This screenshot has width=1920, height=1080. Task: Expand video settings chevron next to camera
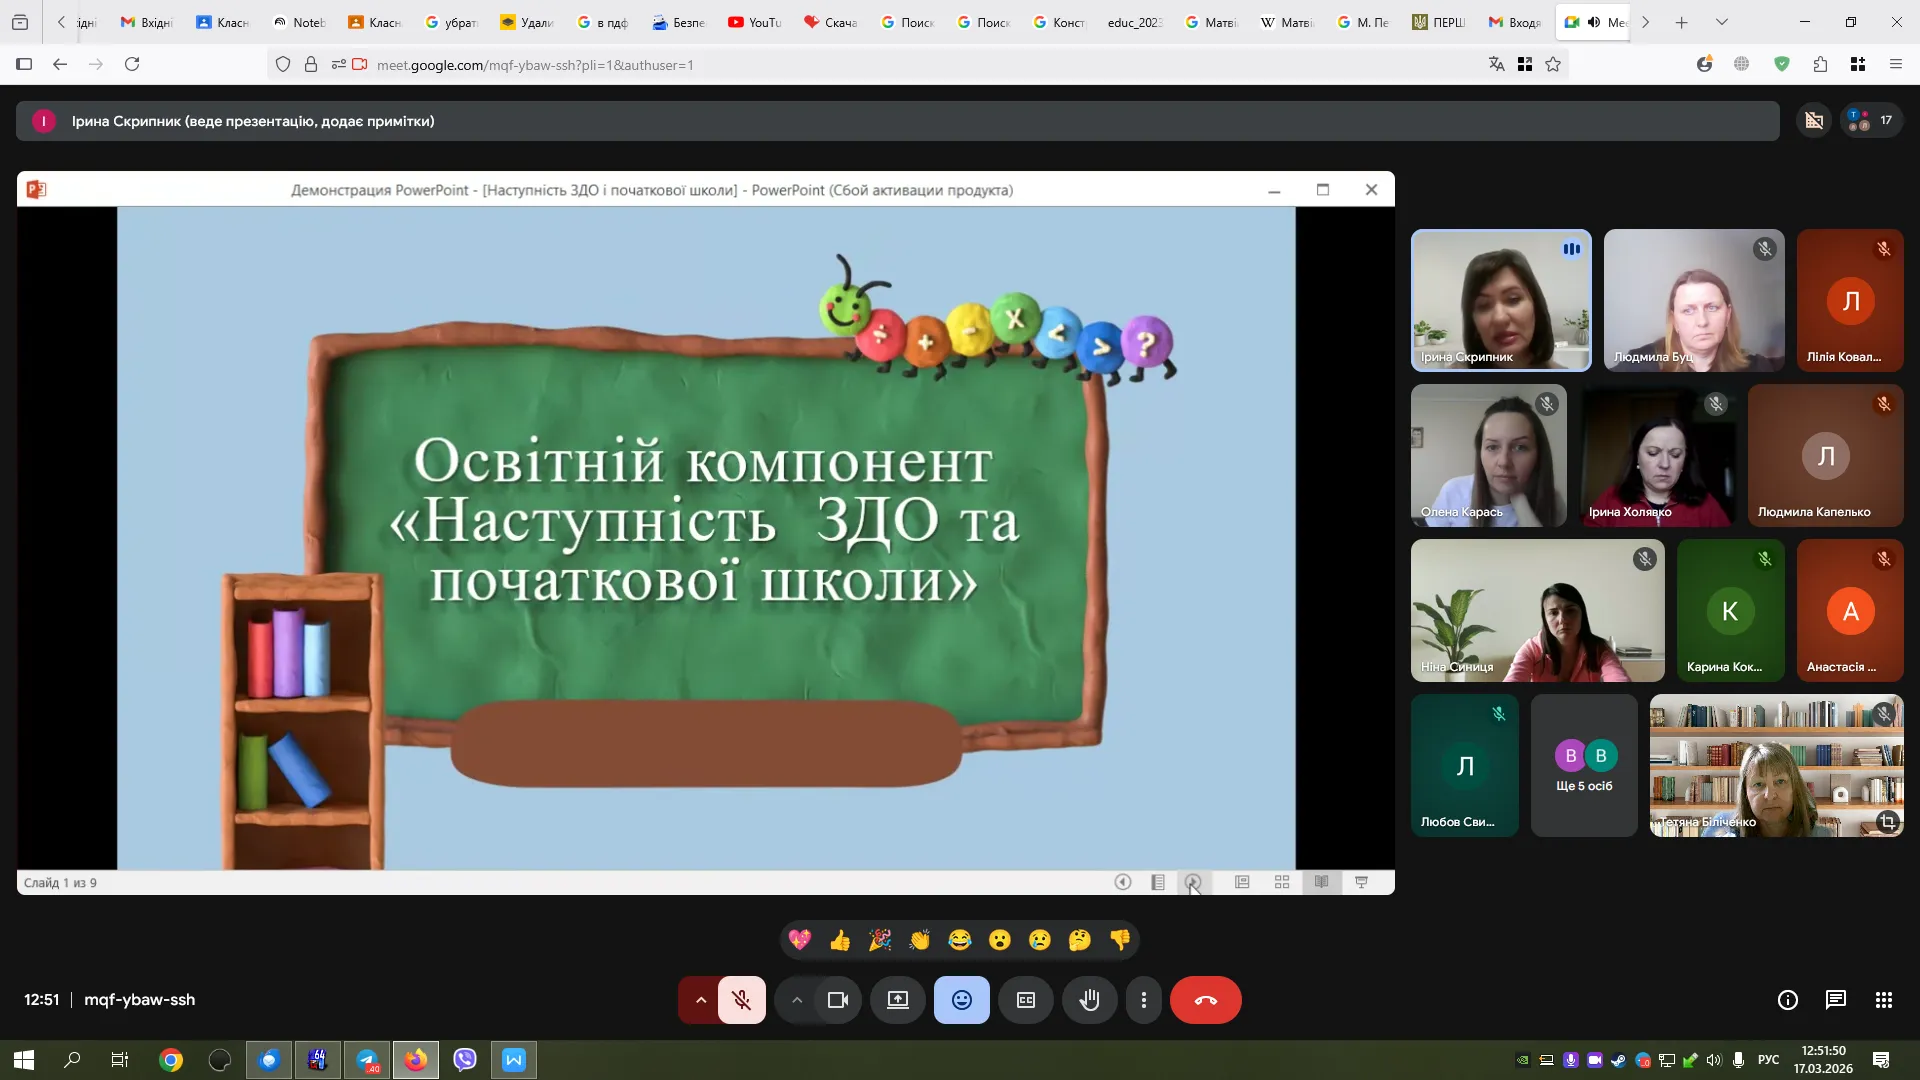[x=796, y=1000]
